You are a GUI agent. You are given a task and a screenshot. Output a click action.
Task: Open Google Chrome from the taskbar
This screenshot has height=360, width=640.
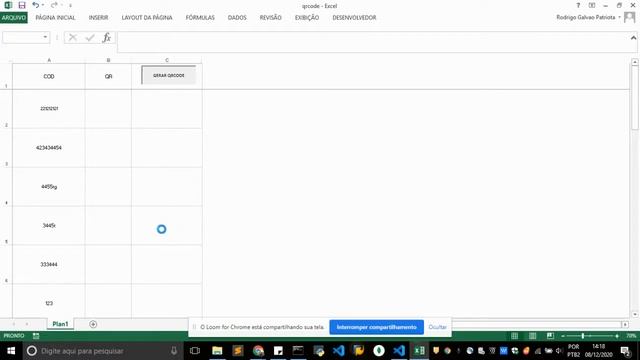(258, 351)
